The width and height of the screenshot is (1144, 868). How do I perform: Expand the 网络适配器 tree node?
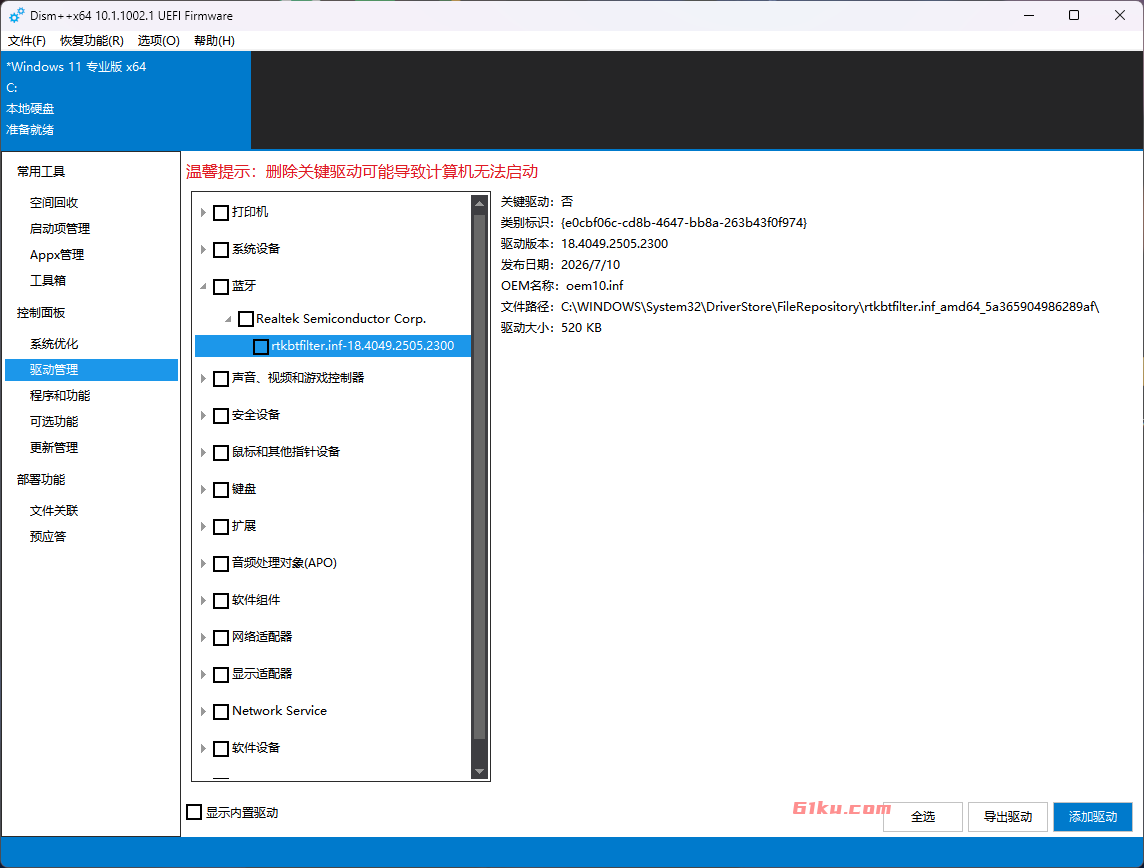point(204,638)
